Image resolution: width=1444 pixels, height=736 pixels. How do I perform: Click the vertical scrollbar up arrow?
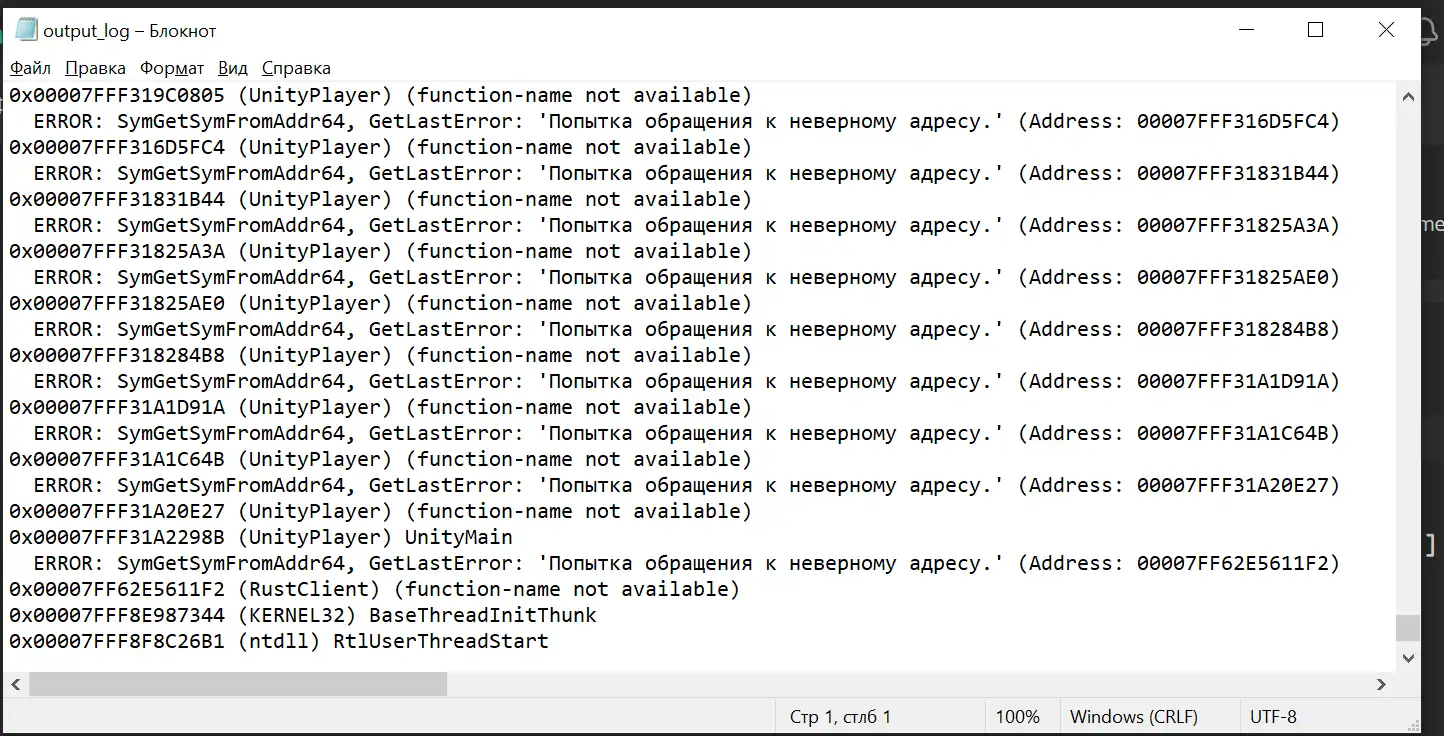click(1408, 97)
